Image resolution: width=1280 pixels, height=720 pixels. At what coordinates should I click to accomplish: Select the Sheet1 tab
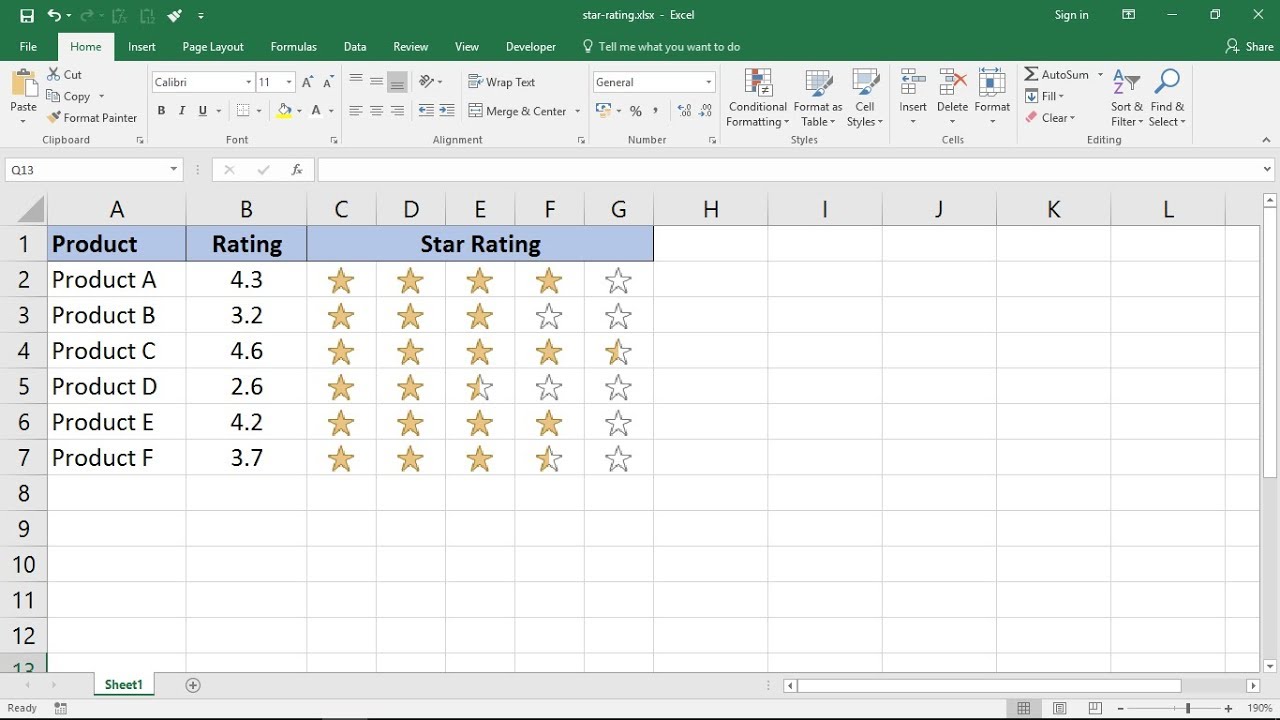pos(124,685)
